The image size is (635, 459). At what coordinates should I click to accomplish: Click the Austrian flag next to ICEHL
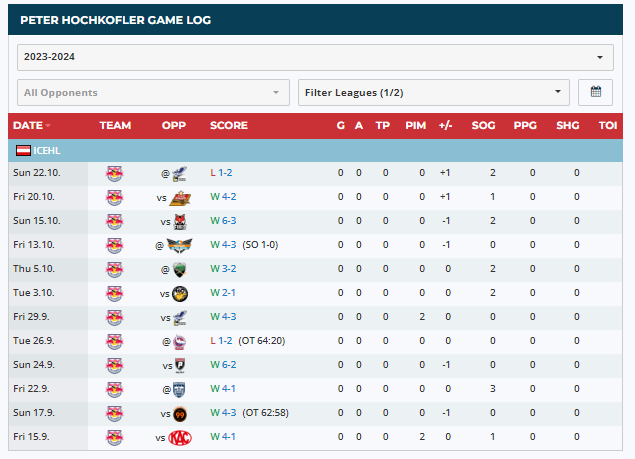point(22,151)
